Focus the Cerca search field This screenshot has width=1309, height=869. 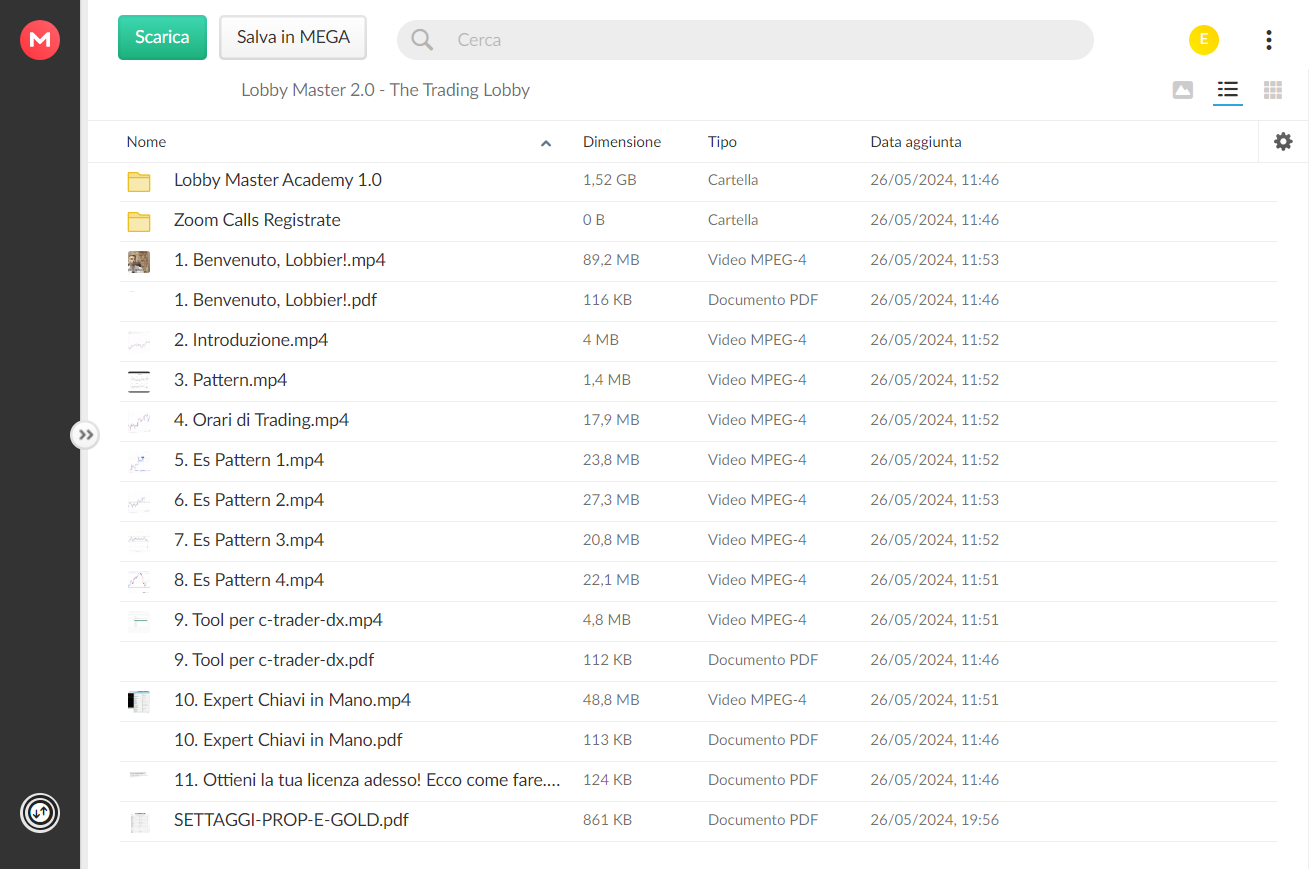click(x=745, y=40)
